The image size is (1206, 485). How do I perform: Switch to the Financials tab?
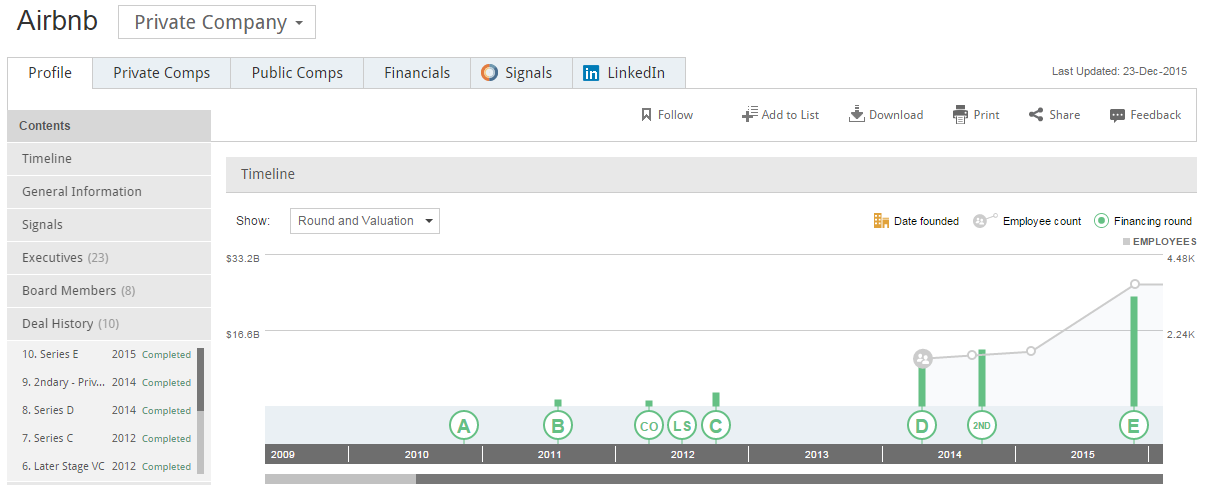(417, 73)
